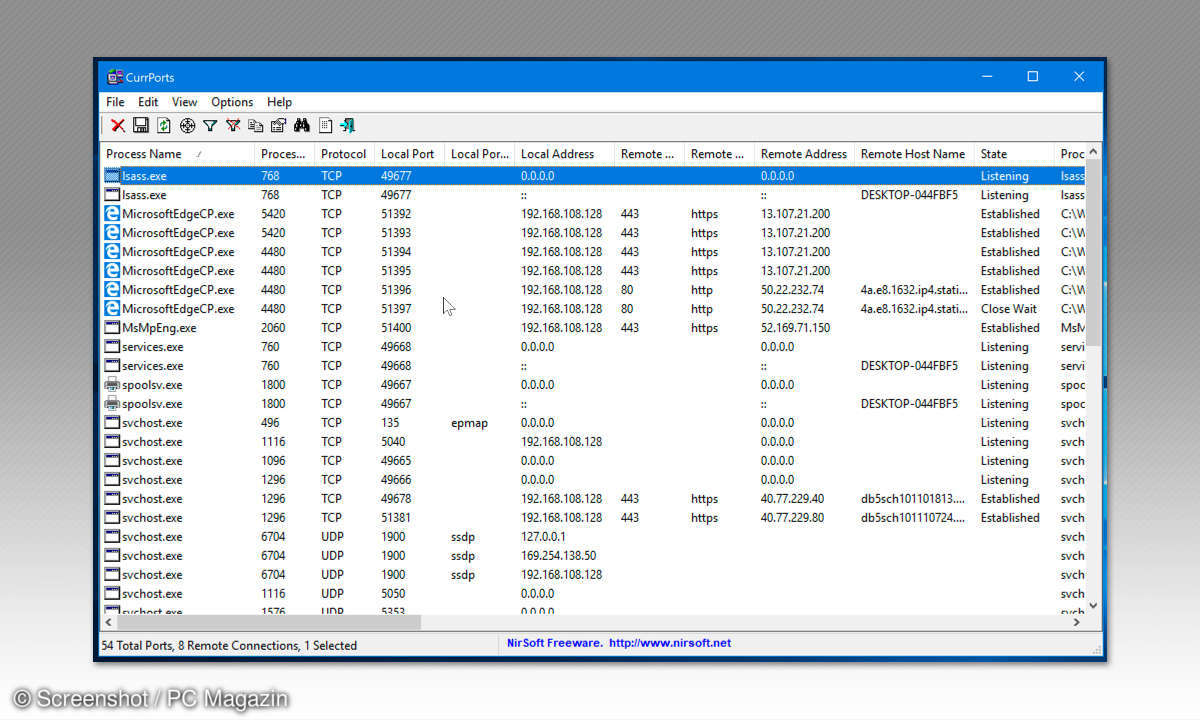Click the teal funnel filter icon
The width and height of the screenshot is (1200, 720).
[210, 125]
